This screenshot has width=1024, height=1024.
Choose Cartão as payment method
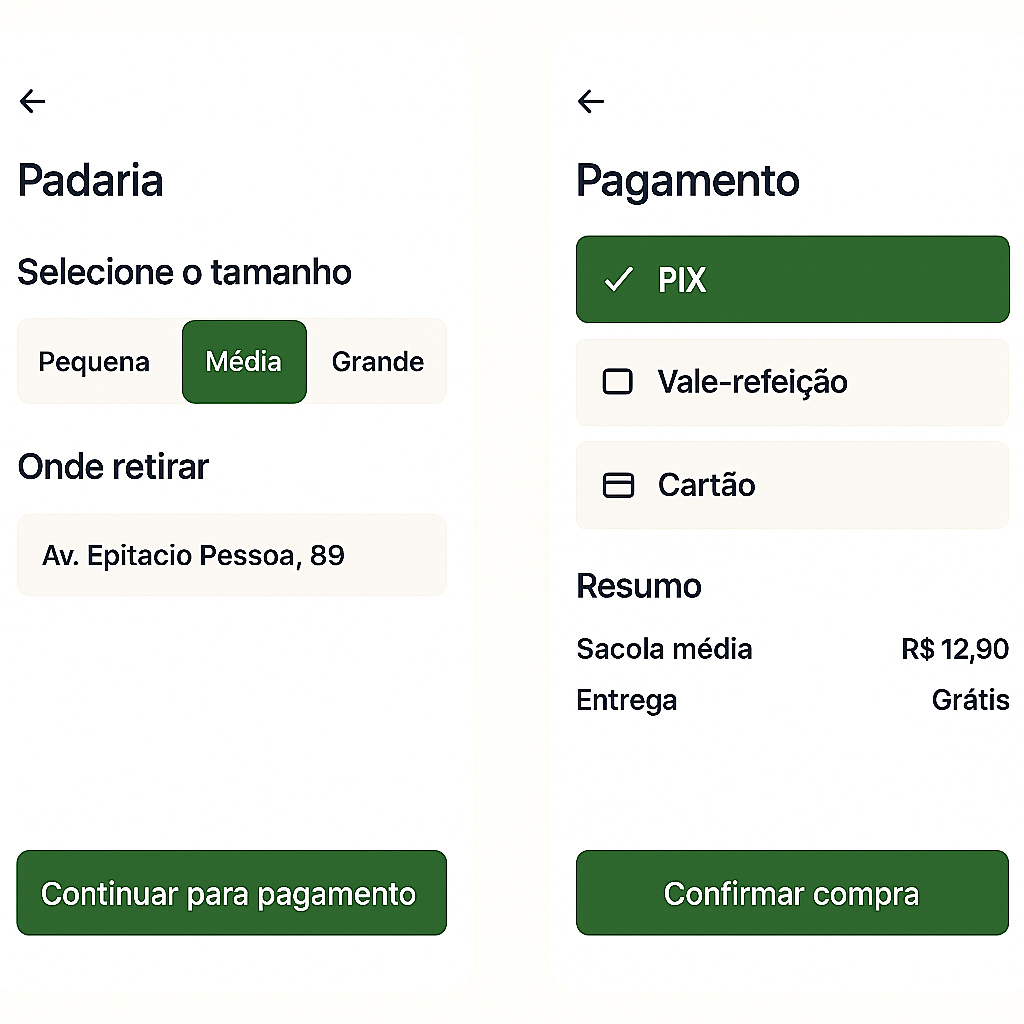pyautogui.click(x=790, y=485)
